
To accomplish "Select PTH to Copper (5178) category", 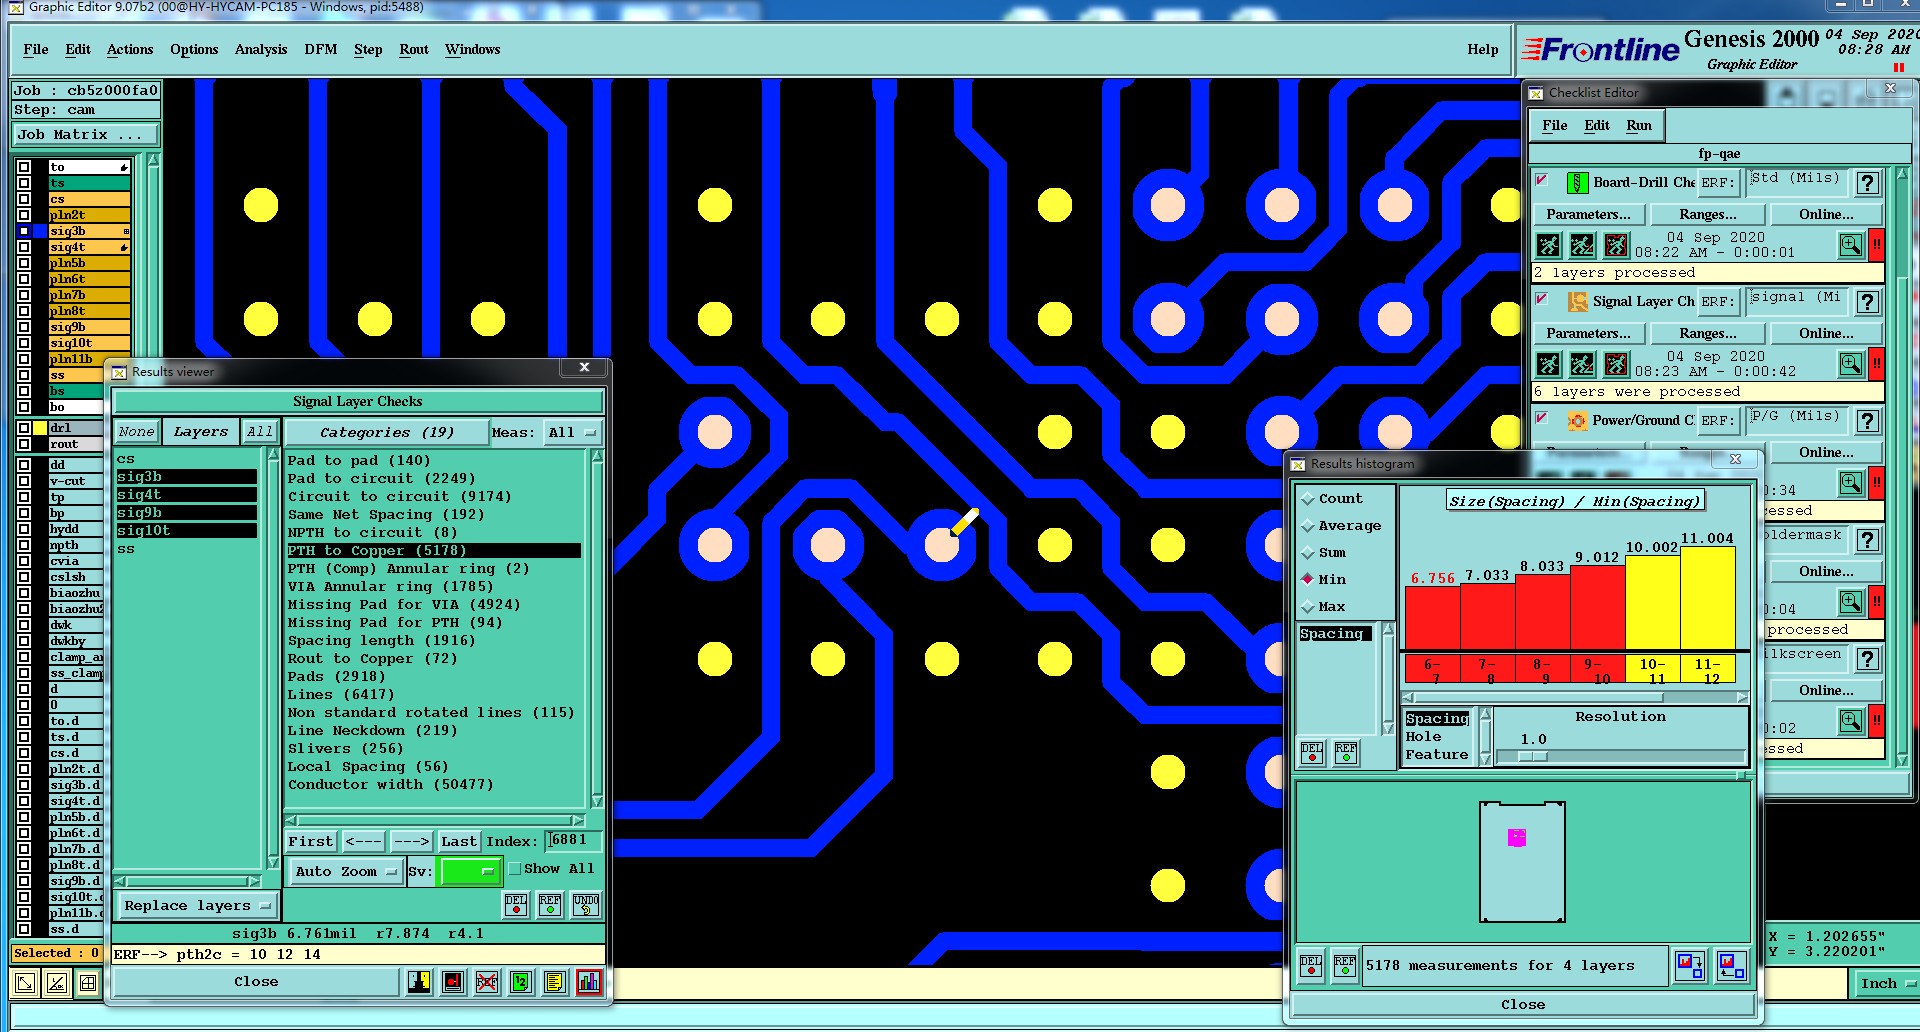I will [433, 551].
